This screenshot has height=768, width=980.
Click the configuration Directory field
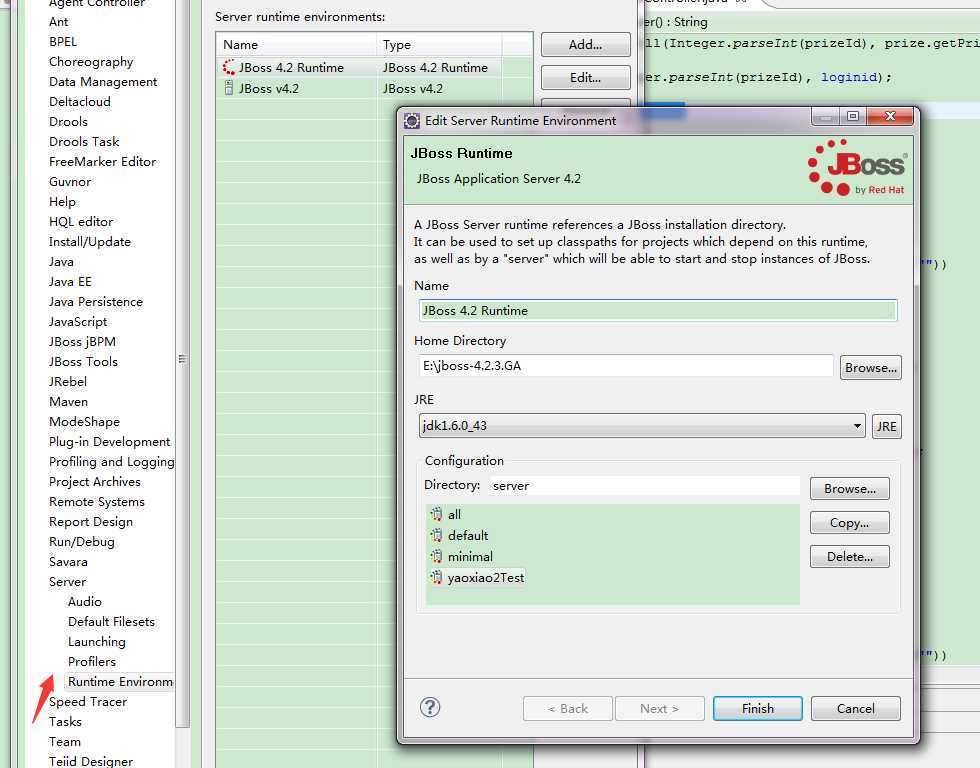coord(644,486)
